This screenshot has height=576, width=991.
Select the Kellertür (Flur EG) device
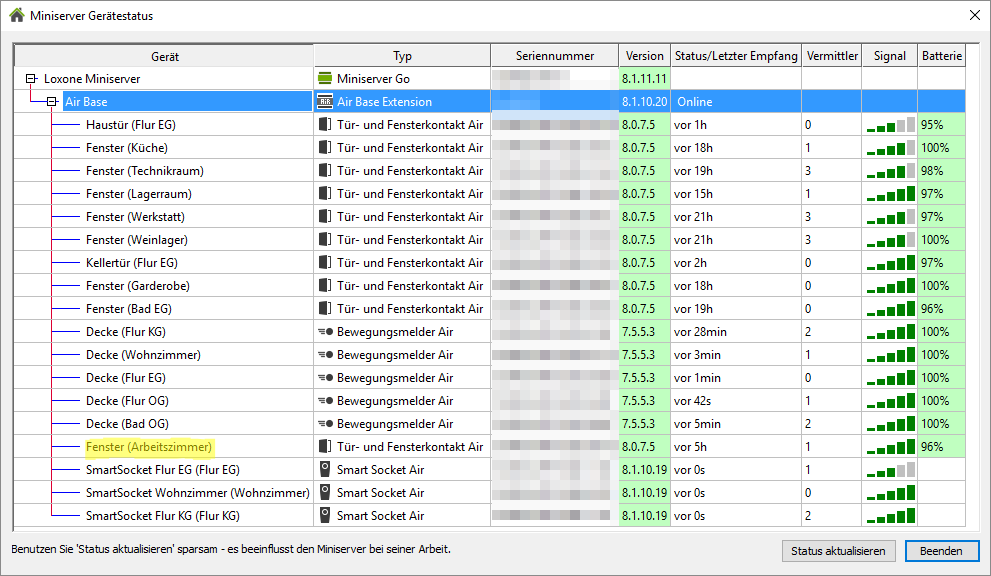point(132,263)
